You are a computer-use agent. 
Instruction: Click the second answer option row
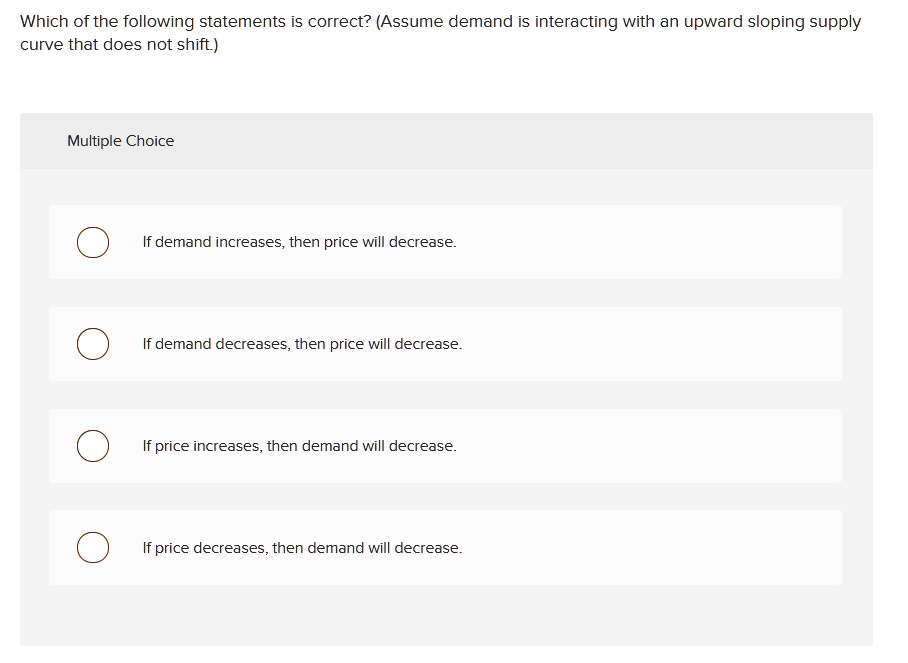point(445,344)
